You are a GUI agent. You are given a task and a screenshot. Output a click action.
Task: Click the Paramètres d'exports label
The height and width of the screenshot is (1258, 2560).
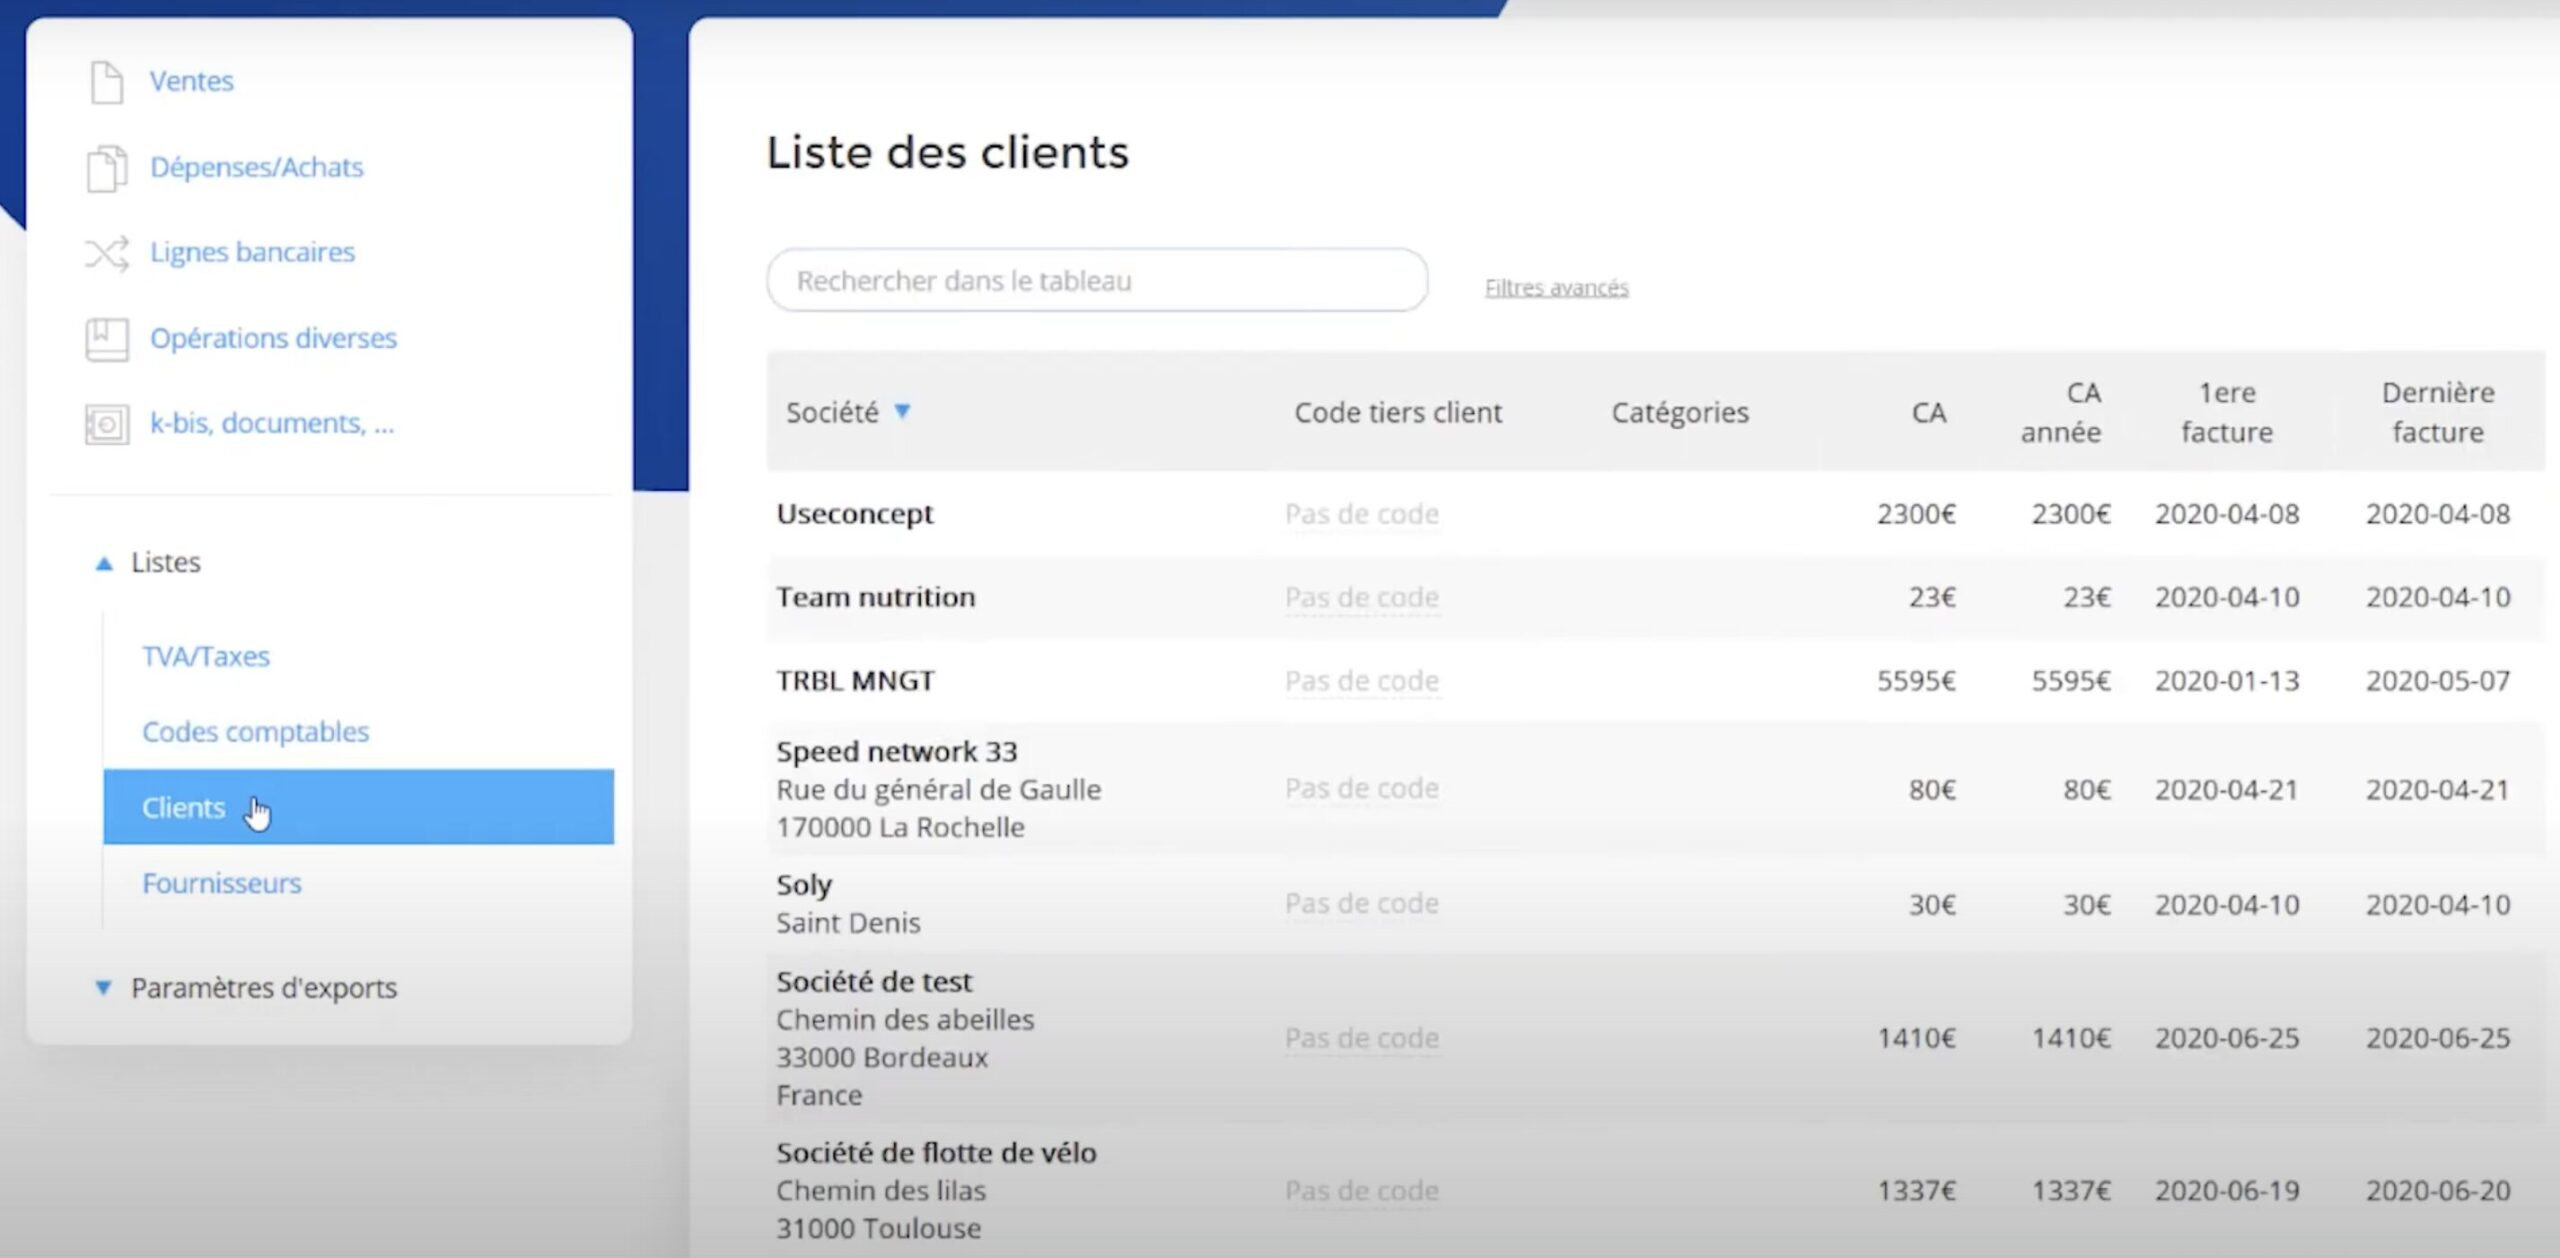point(264,988)
